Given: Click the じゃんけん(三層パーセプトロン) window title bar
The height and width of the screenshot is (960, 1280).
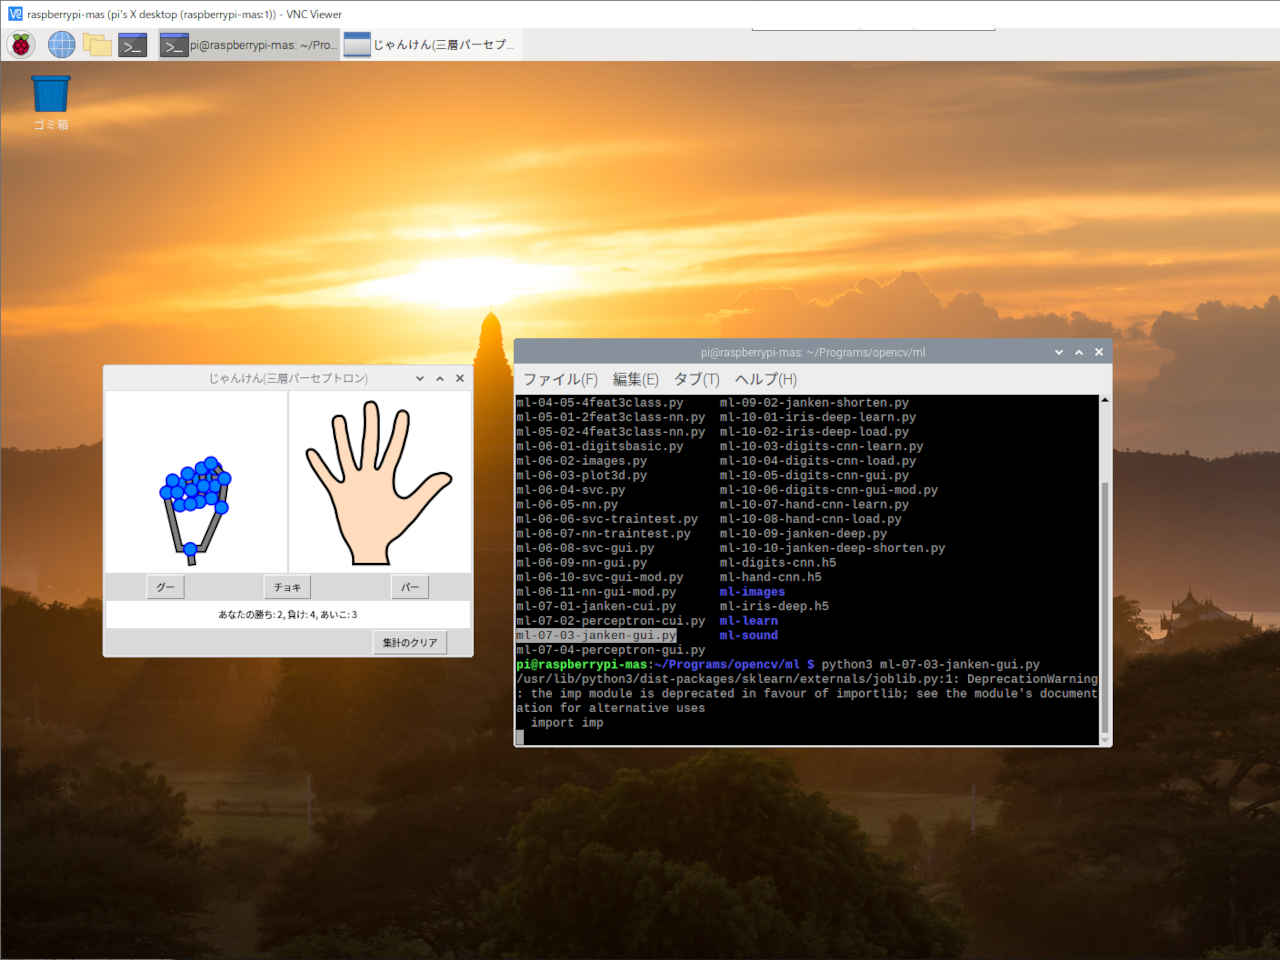Looking at the screenshot, I should (x=288, y=378).
